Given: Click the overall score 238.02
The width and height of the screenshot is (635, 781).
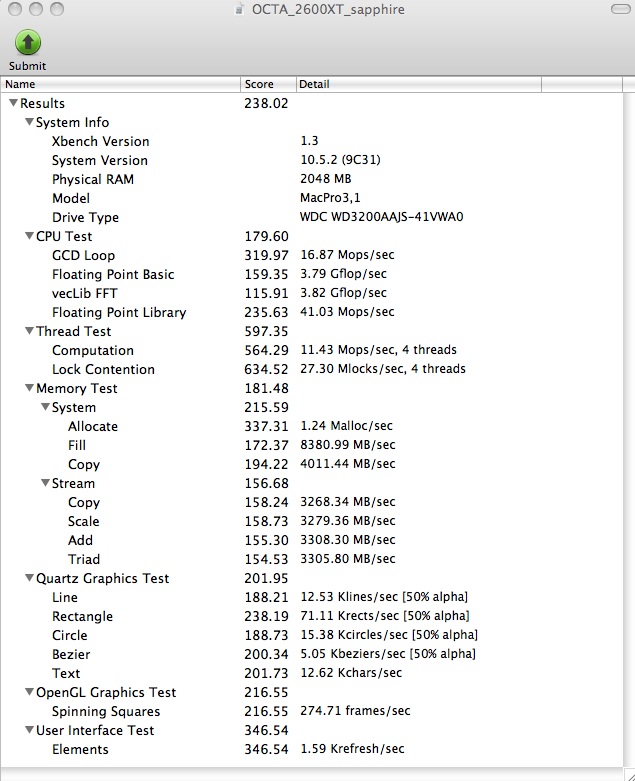Looking at the screenshot, I should (x=266, y=103).
